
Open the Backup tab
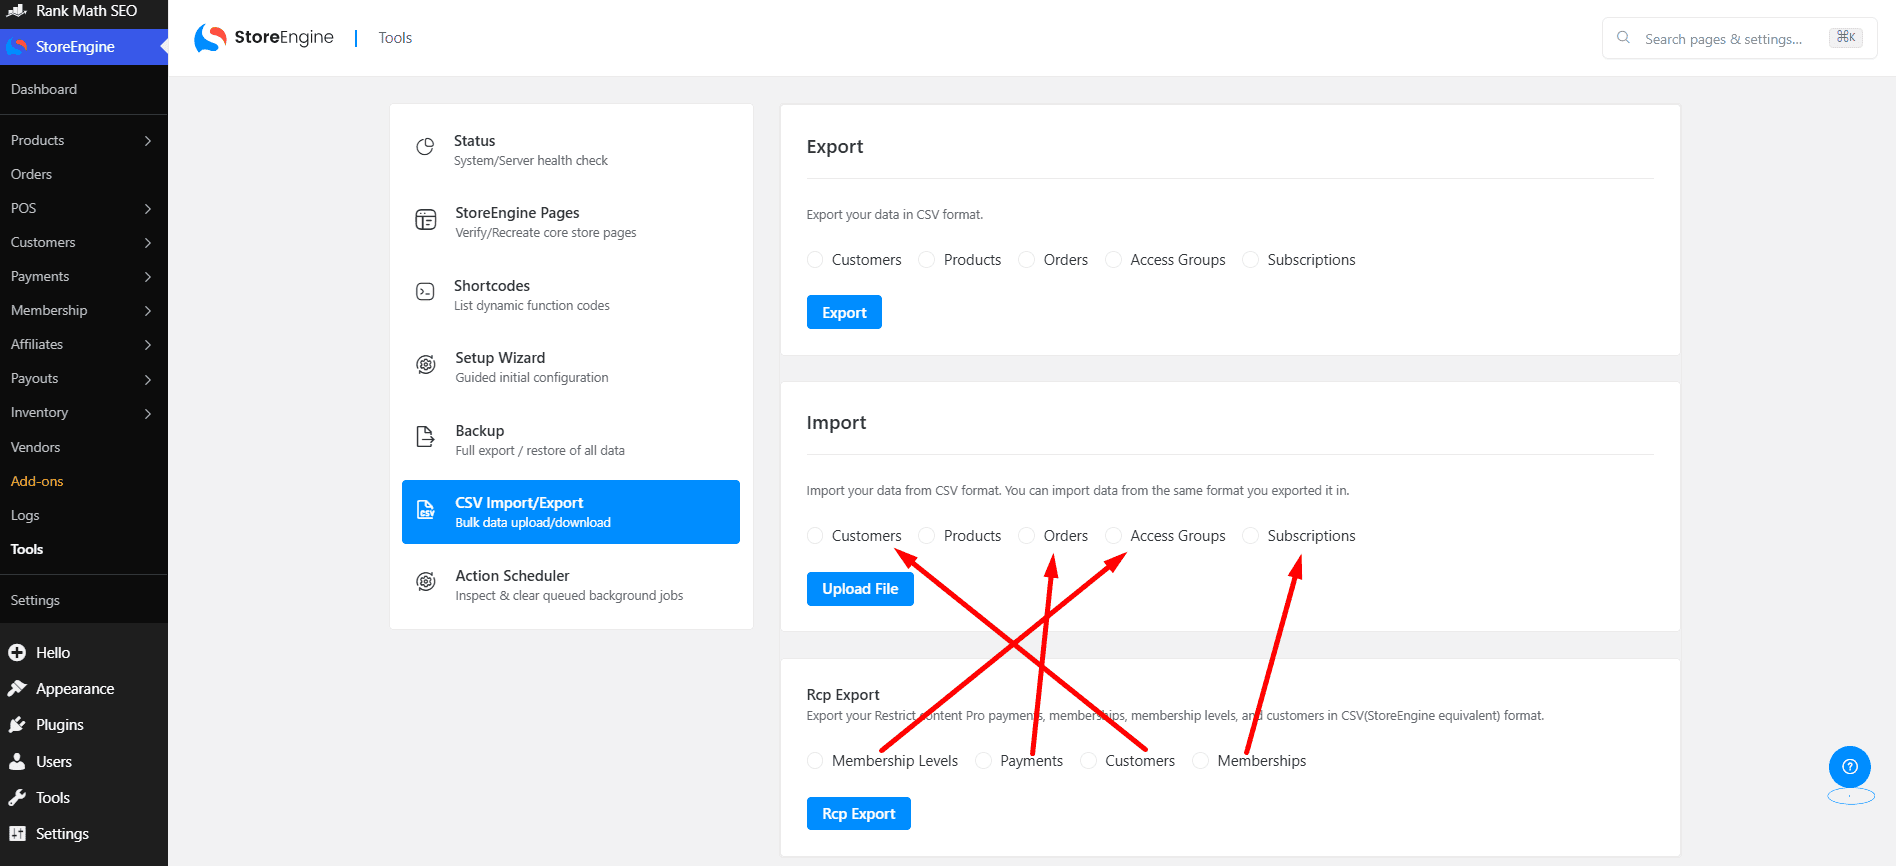[571, 440]
